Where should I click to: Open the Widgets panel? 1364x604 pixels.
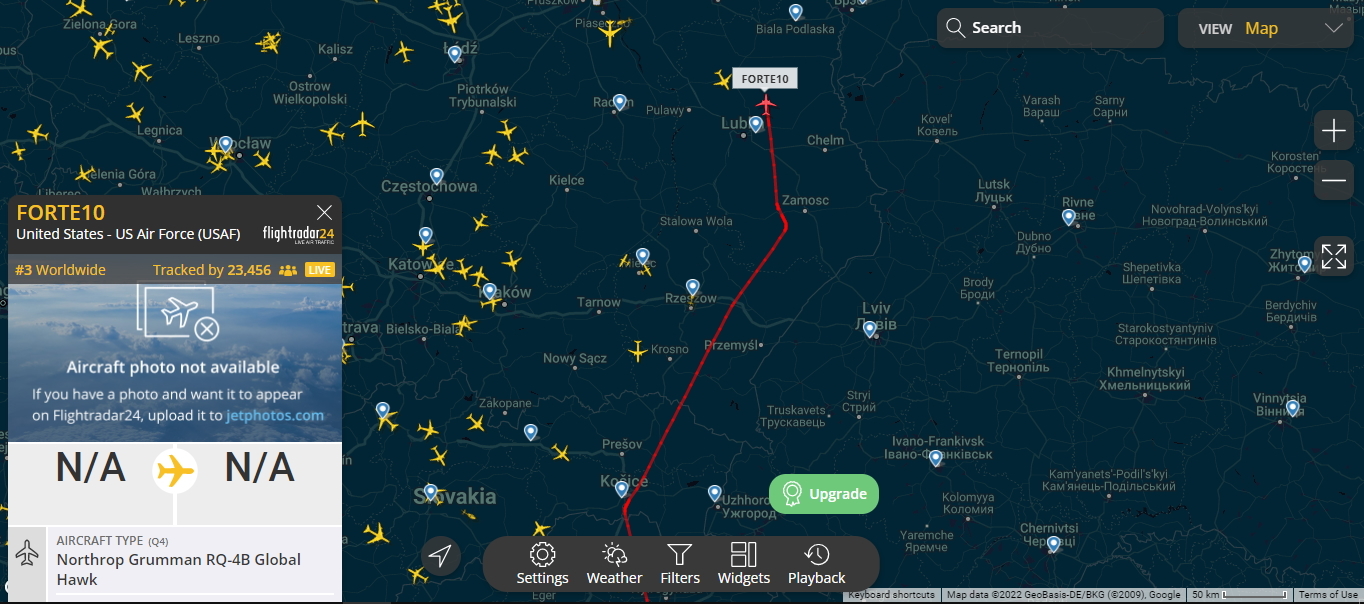(744, 565)
